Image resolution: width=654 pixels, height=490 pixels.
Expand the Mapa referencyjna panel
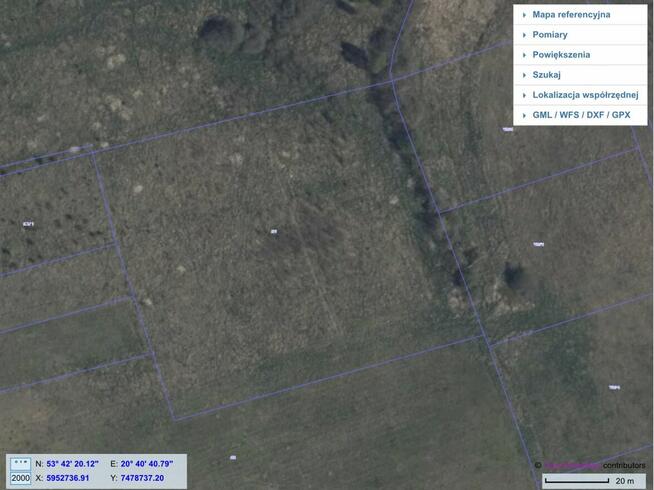pos(571,15)
